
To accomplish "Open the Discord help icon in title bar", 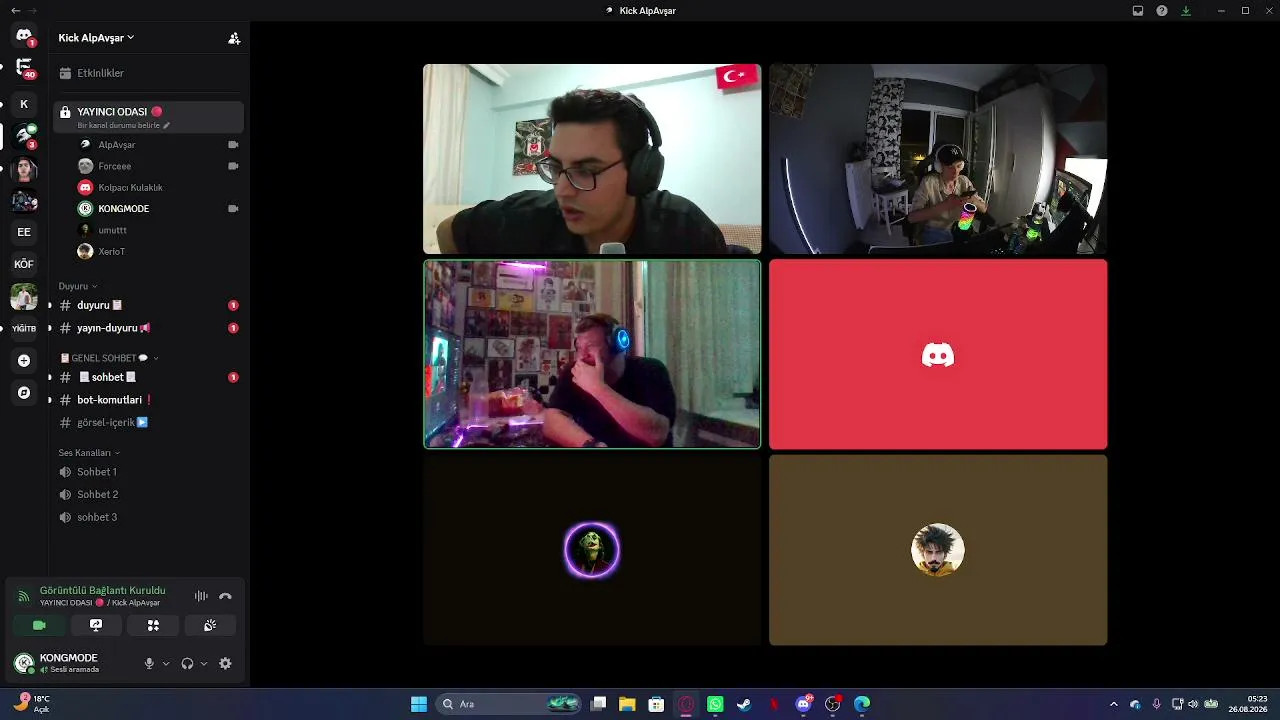I will tap(1162, 11).
